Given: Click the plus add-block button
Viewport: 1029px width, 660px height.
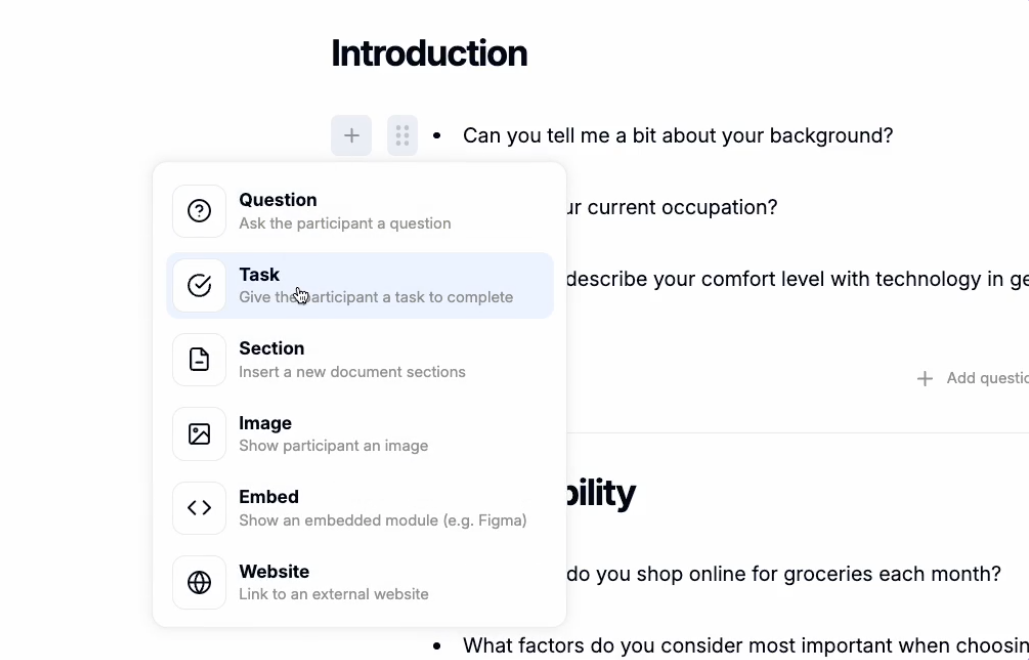Looking at the screenshot, I should (351, 136).
